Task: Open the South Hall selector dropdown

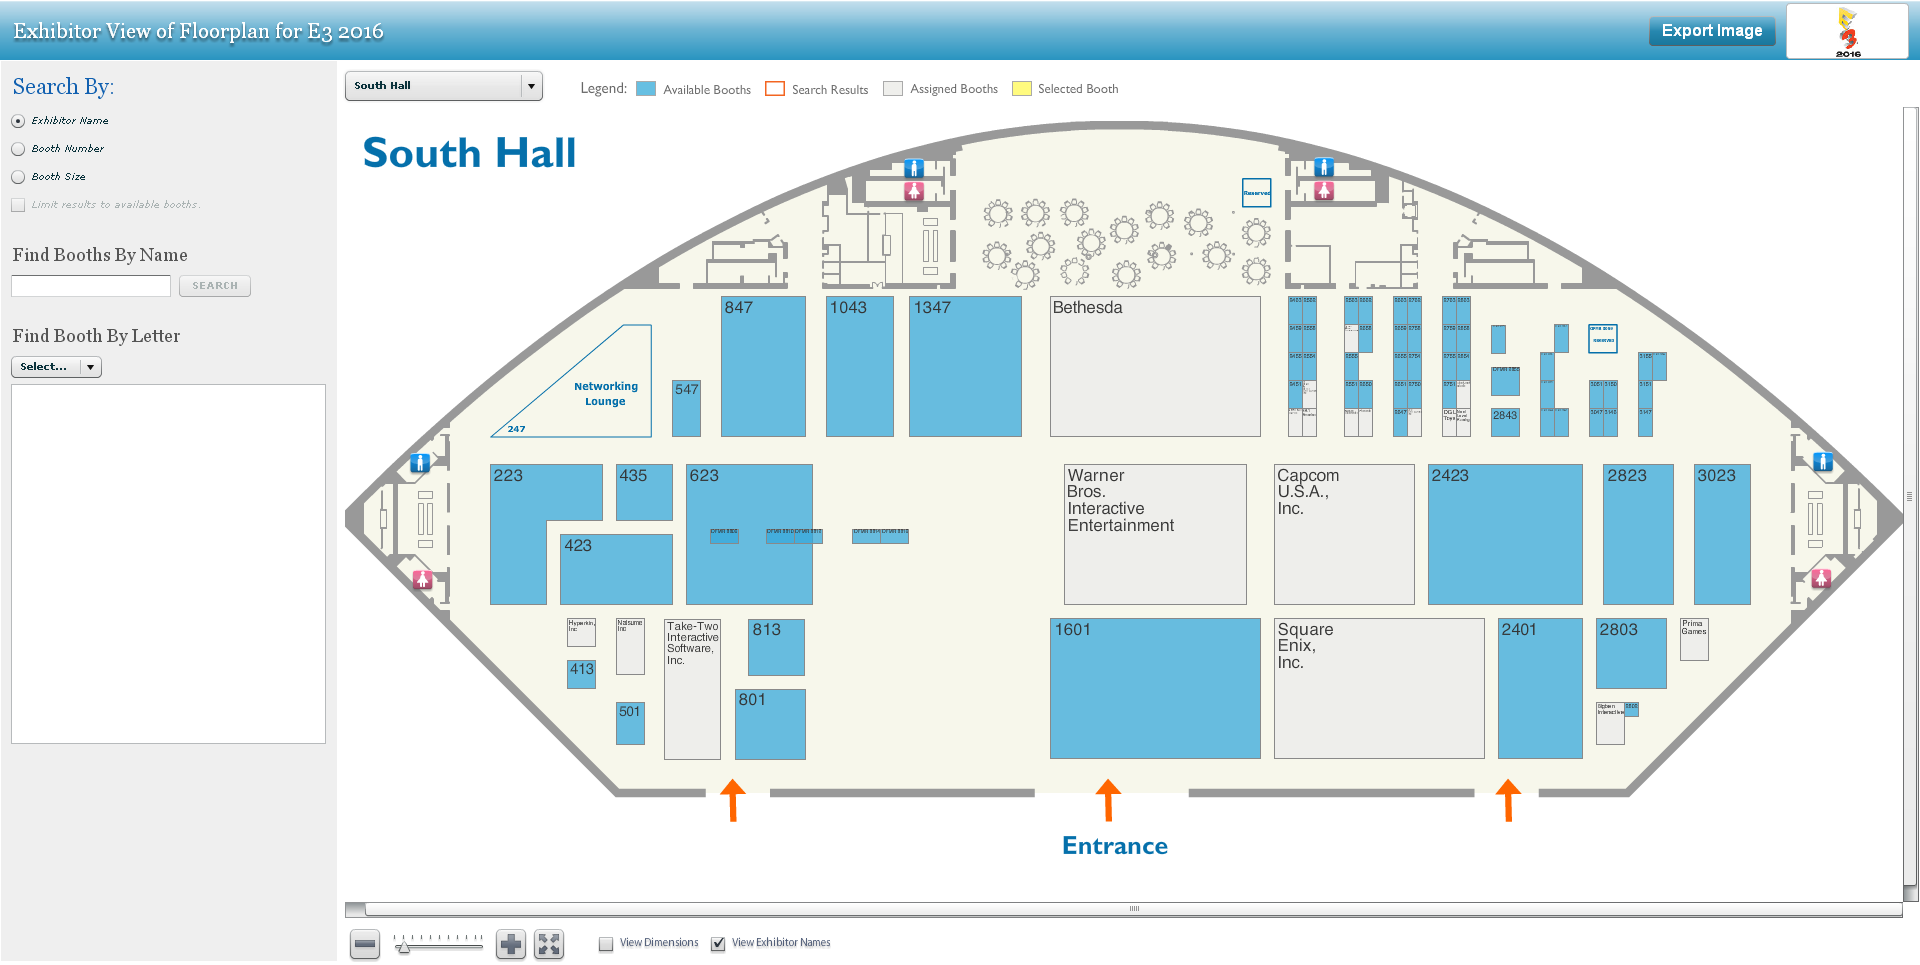Action: (443, 86)
